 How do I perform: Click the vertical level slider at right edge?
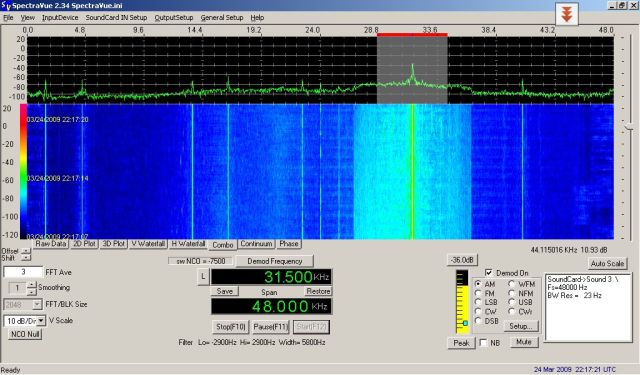pos(629,128)
